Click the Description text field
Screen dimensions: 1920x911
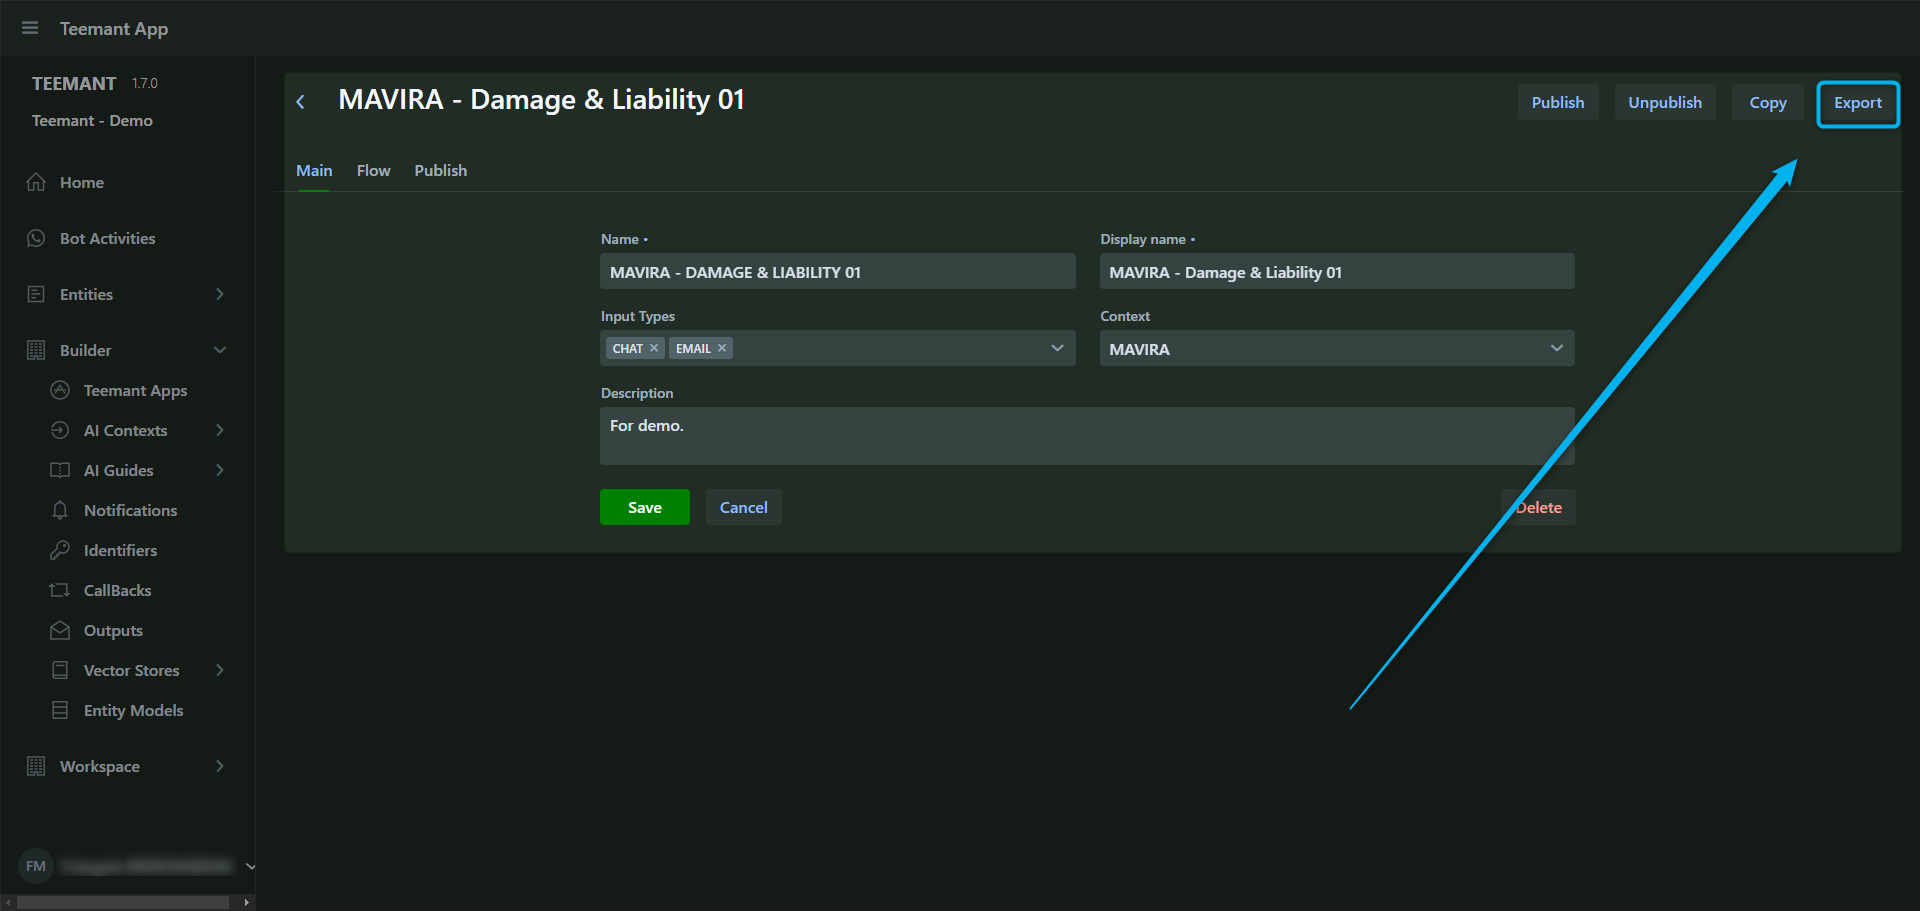[1086, 435]
